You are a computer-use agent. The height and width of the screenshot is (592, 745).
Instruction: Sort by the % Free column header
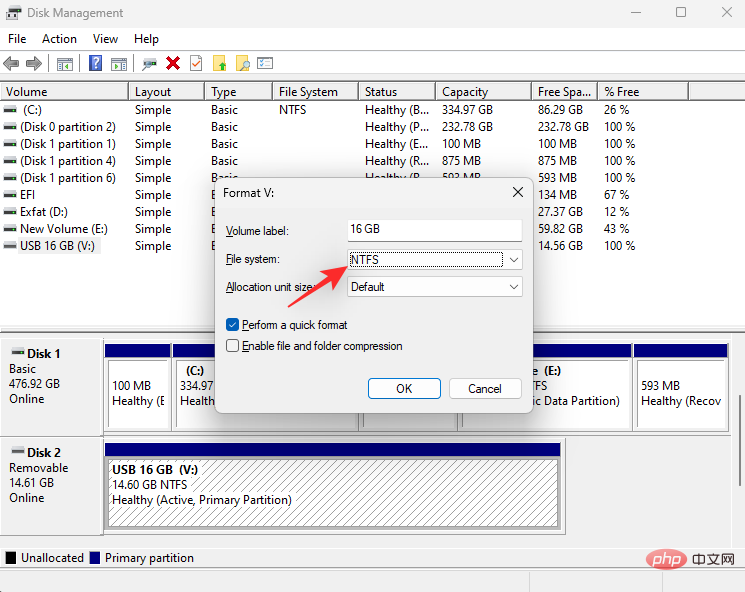click(643, 92)
